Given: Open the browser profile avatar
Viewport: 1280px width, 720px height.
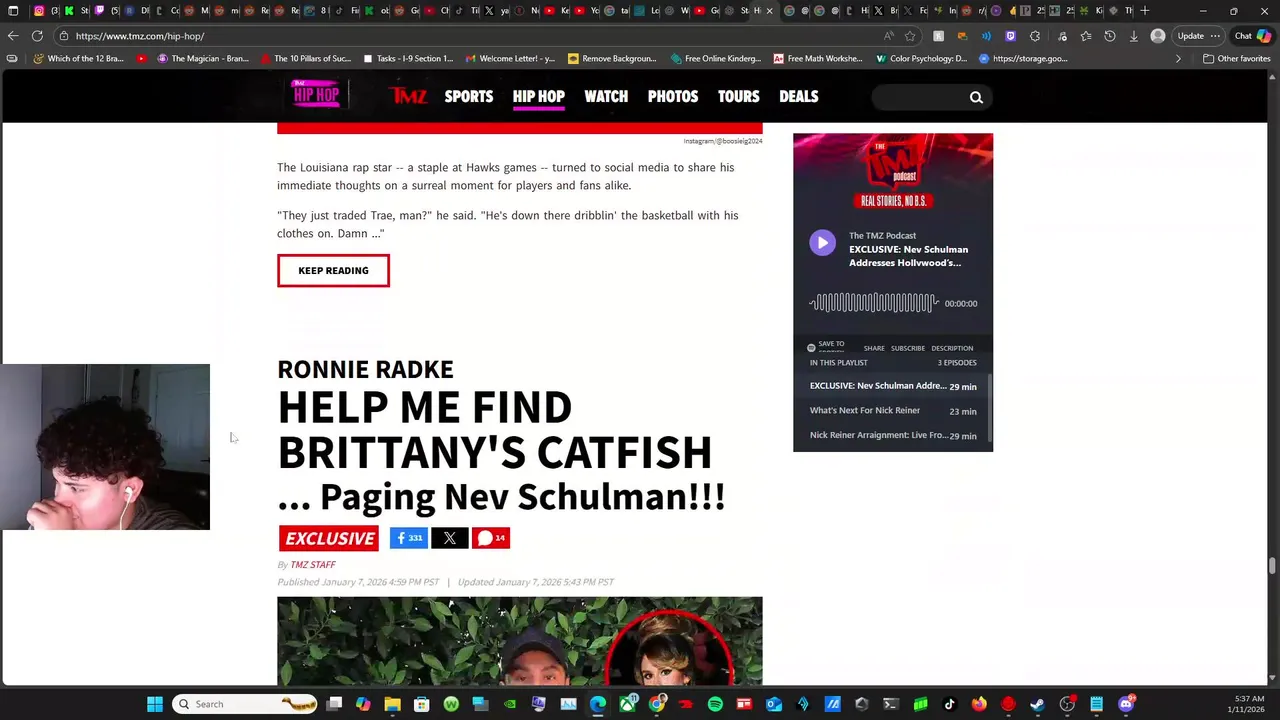Looking at the screenshot, I should [1158, 36].
